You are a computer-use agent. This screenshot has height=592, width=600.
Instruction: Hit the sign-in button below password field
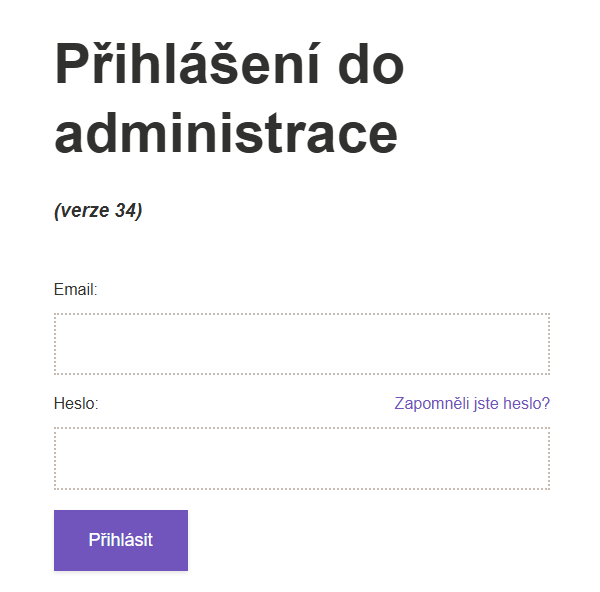(x=121, y=540)
